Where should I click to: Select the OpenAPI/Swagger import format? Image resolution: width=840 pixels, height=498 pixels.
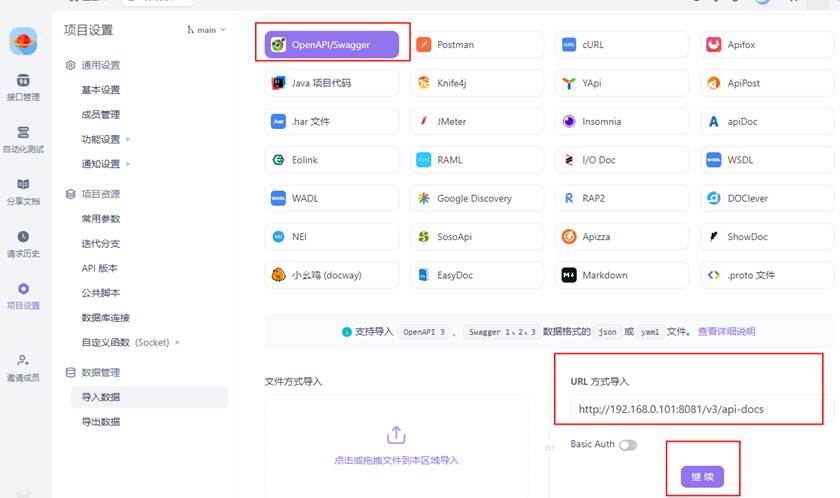tap(332, 44)
